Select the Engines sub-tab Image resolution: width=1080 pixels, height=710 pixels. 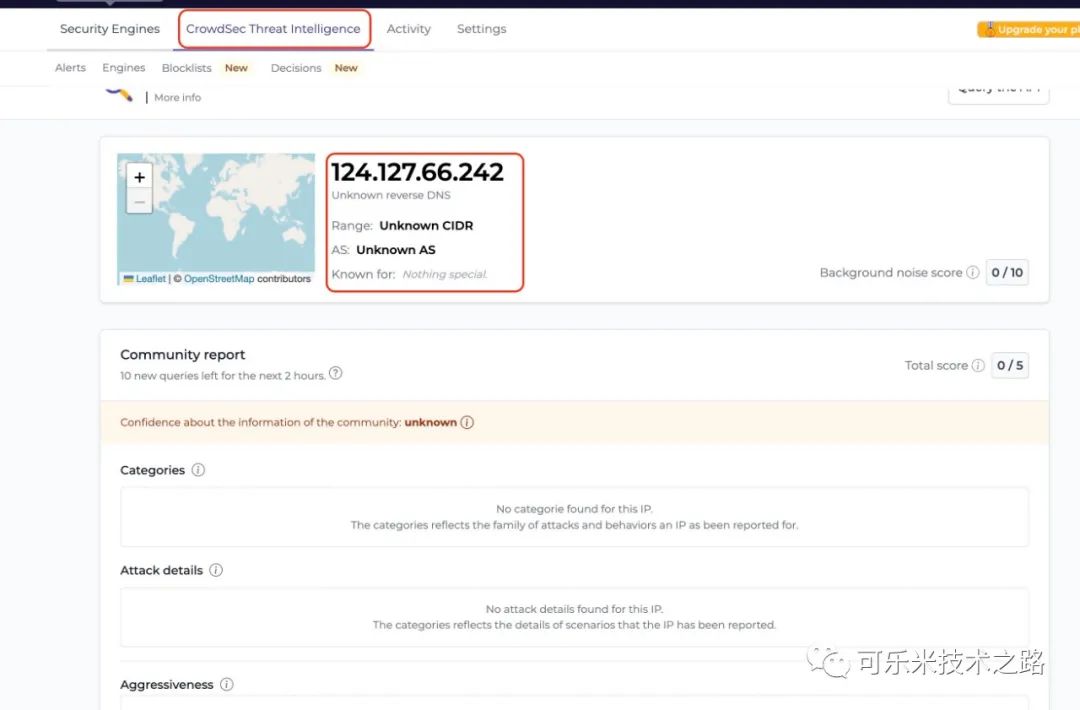click(123, 67)
